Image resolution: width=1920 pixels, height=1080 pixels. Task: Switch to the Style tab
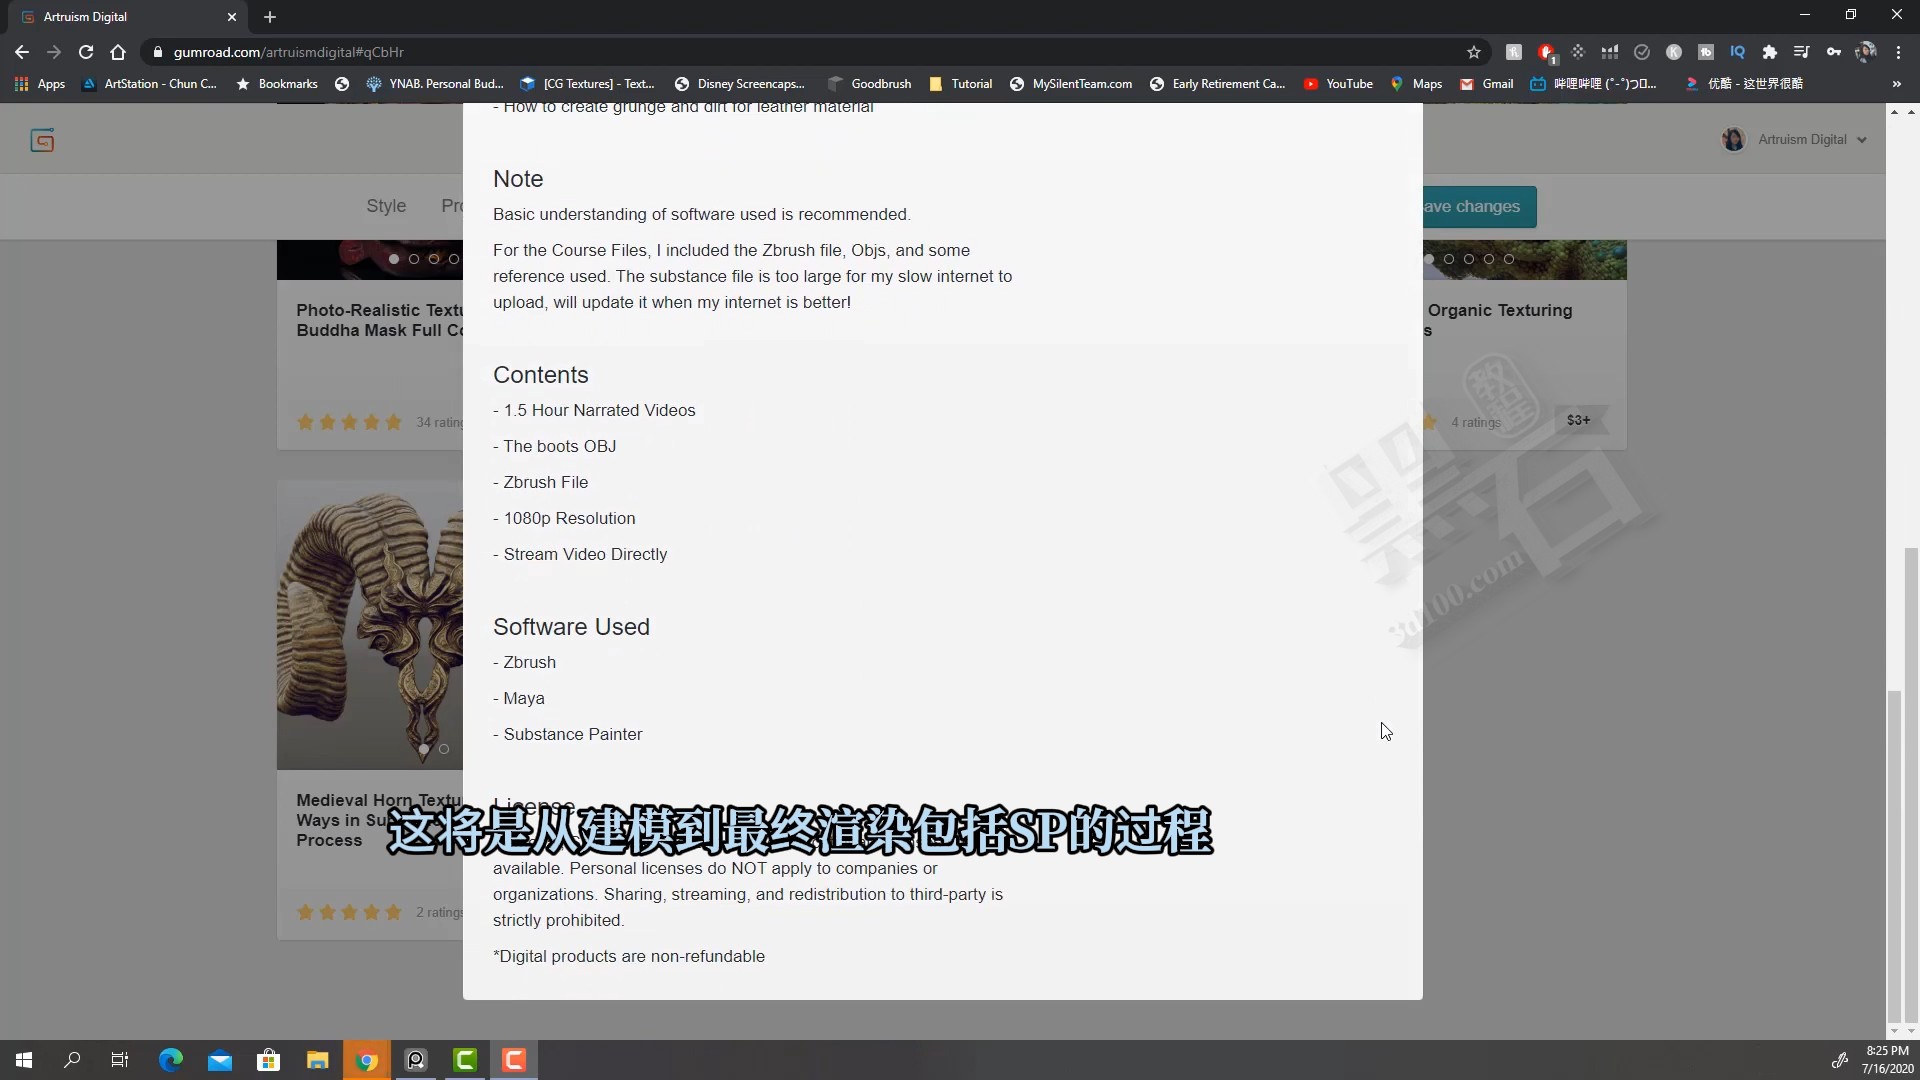pyautogui.click(x=386, y=206)
